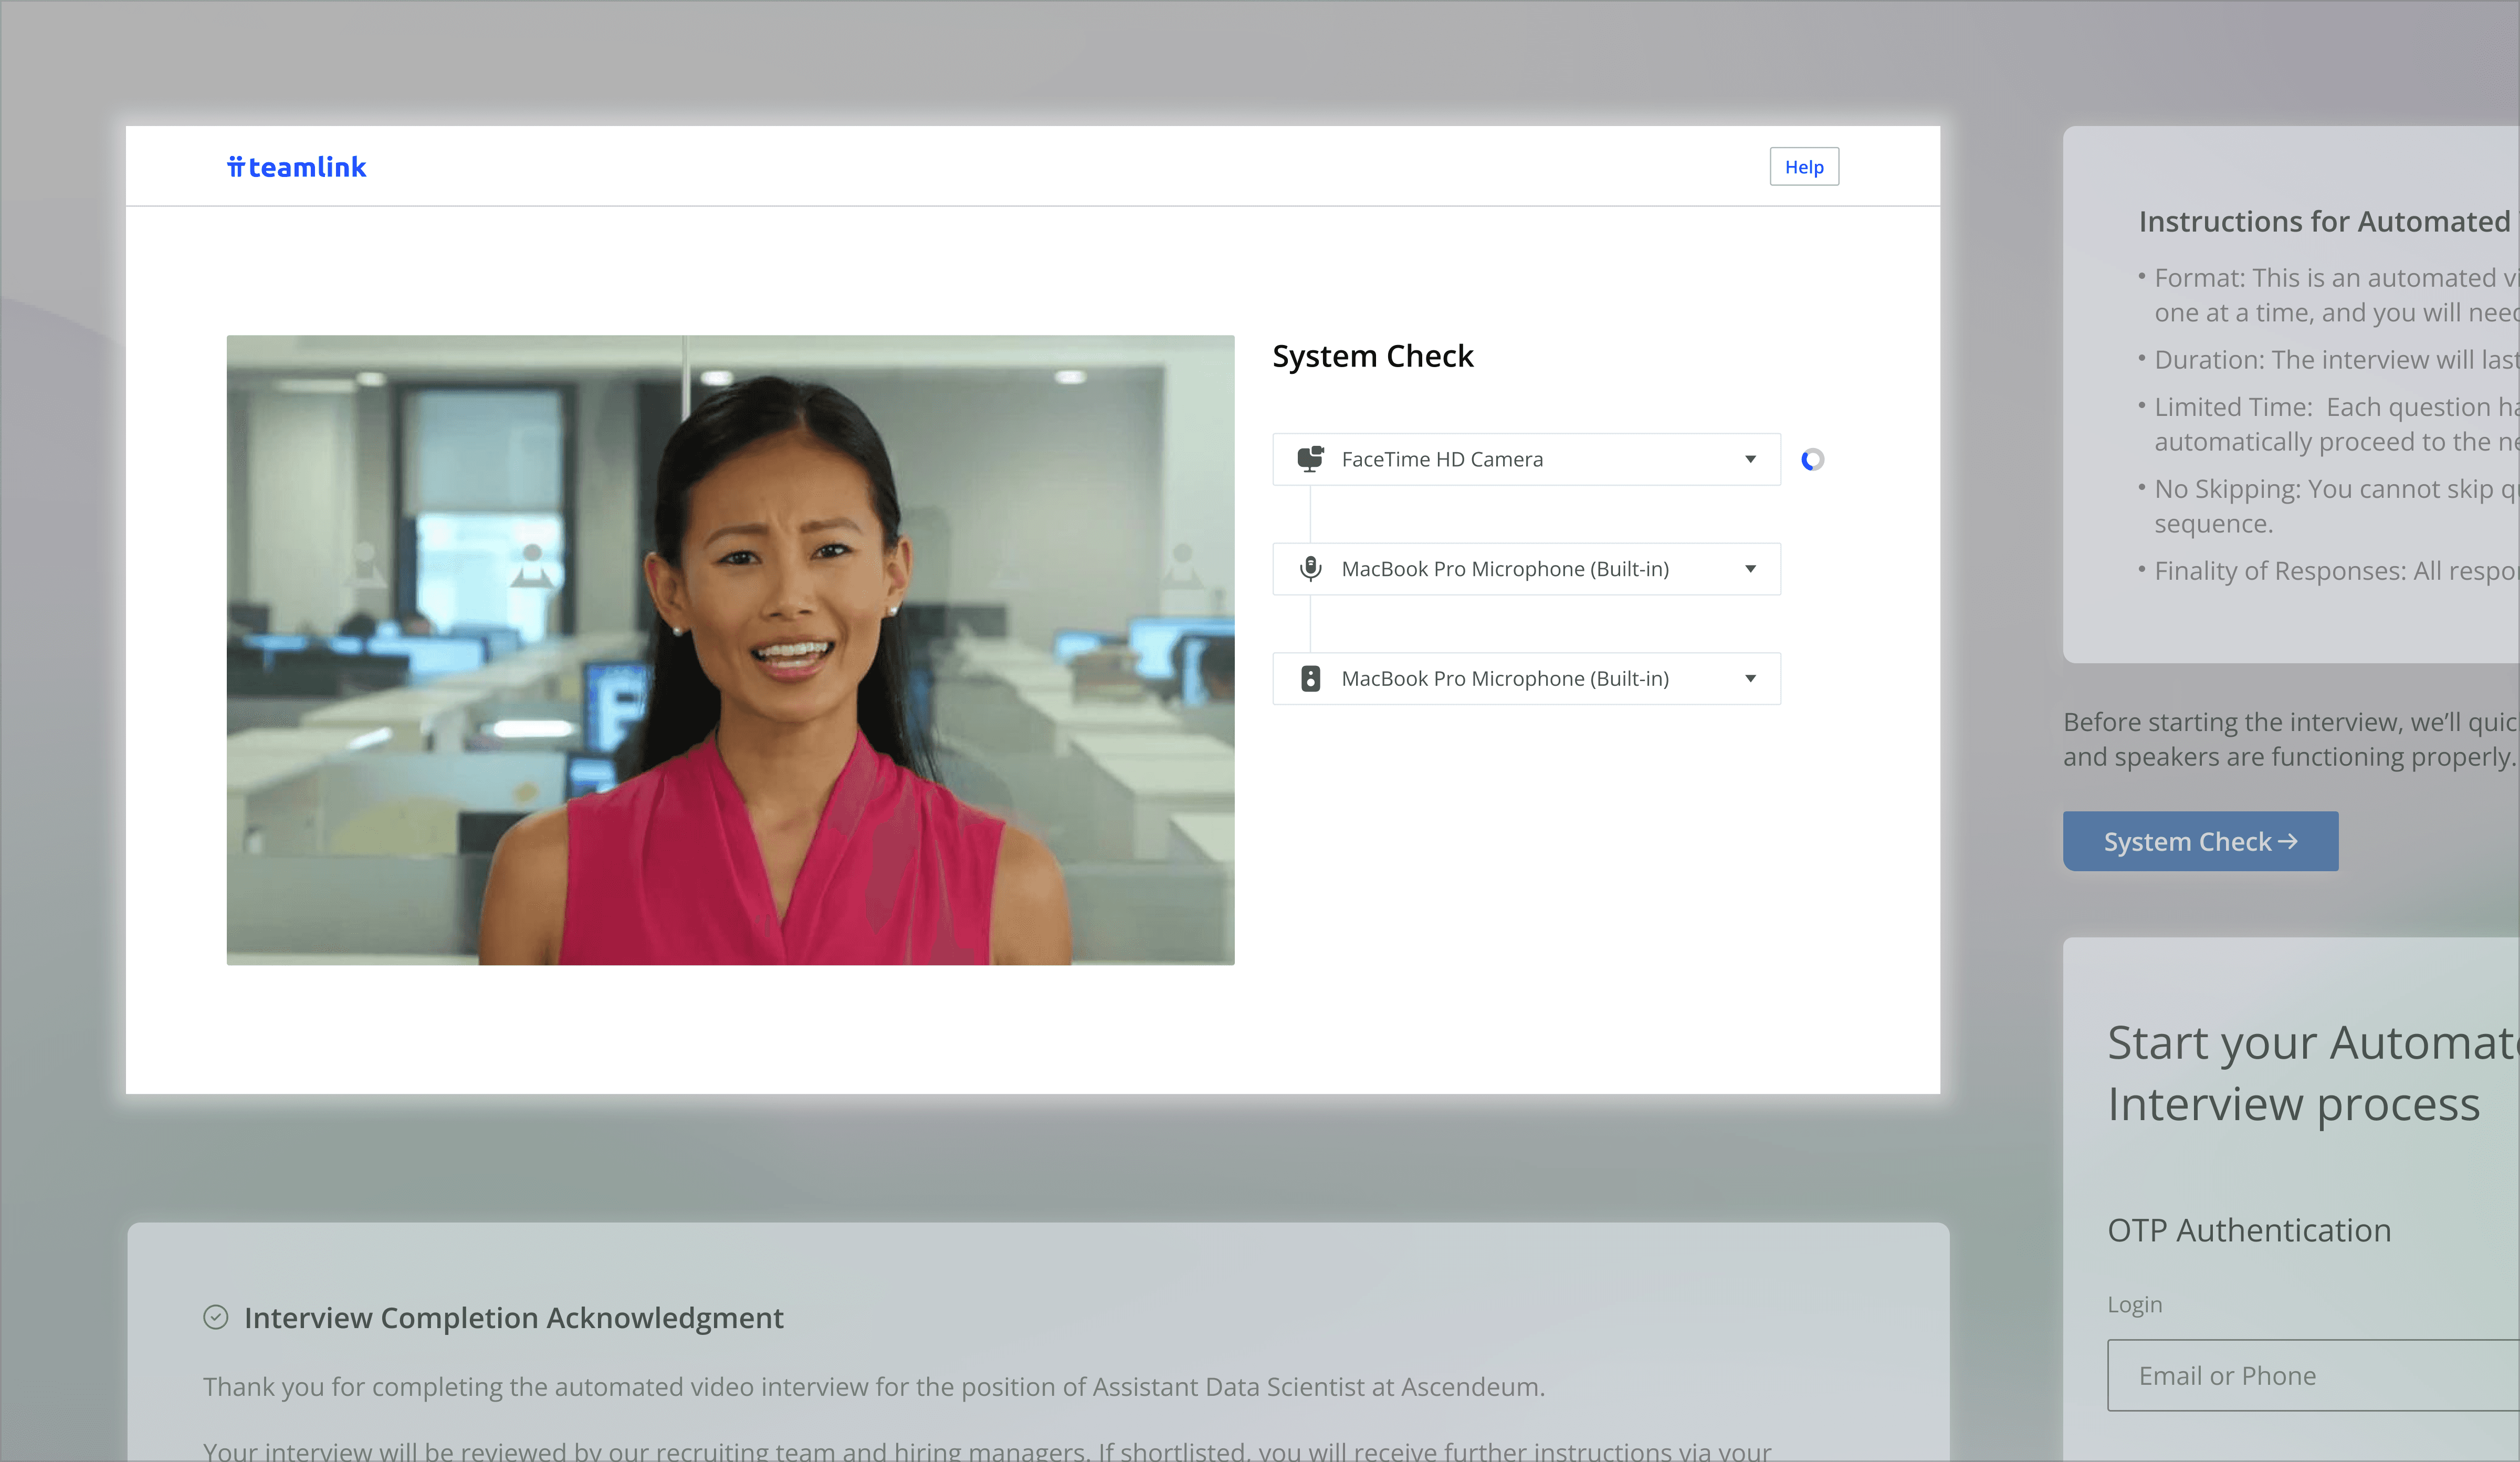Viewport: 2520px width, 1462px height.
Task: Click the System Check heading
Action: tap(1372, 356)
